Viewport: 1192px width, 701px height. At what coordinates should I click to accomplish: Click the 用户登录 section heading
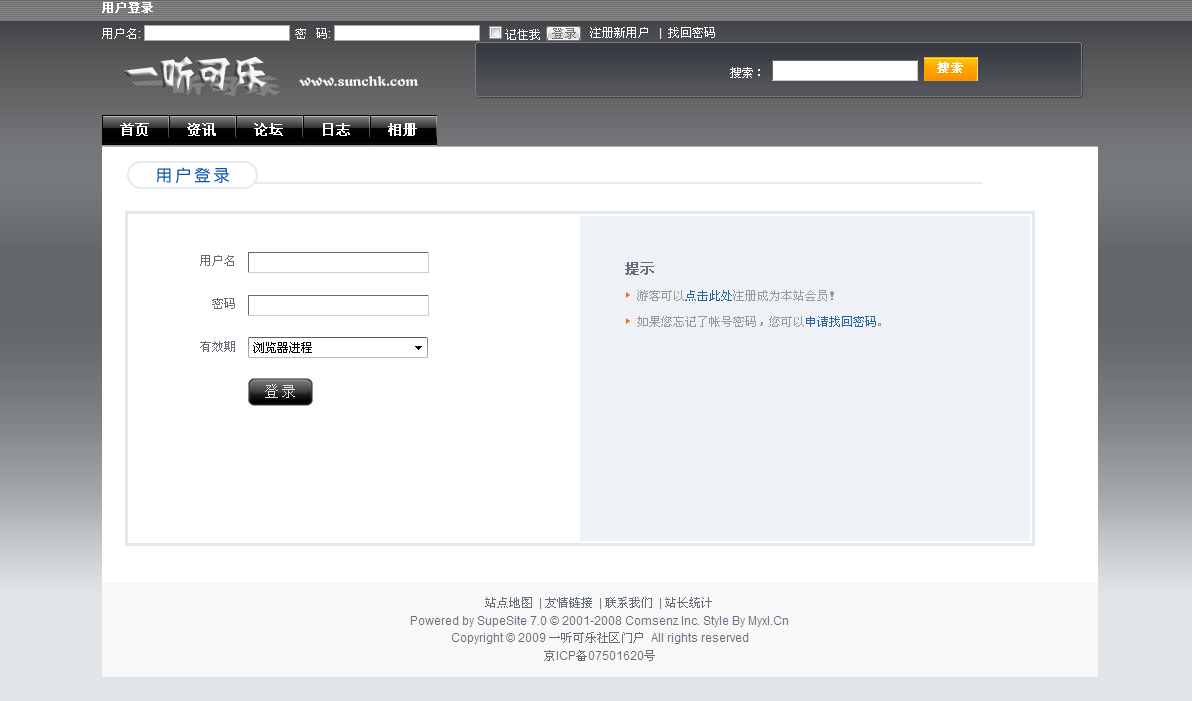[x=192, y=176]
